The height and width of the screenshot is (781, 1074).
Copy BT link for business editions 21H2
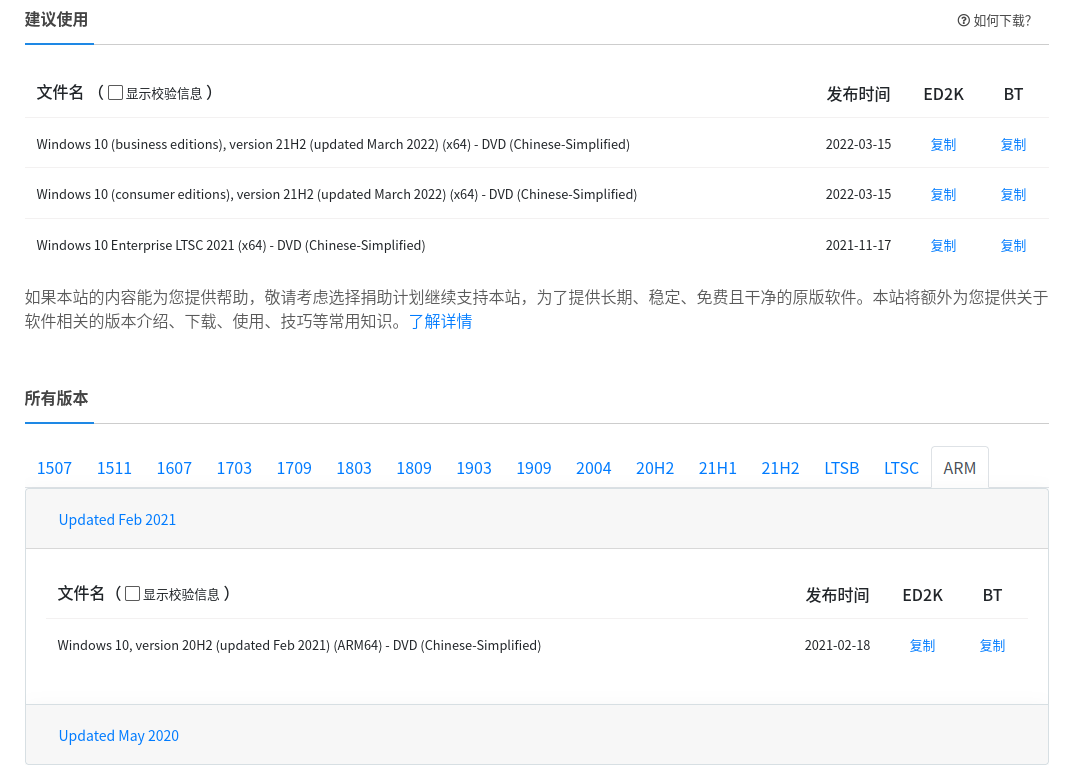(1013, 145)
